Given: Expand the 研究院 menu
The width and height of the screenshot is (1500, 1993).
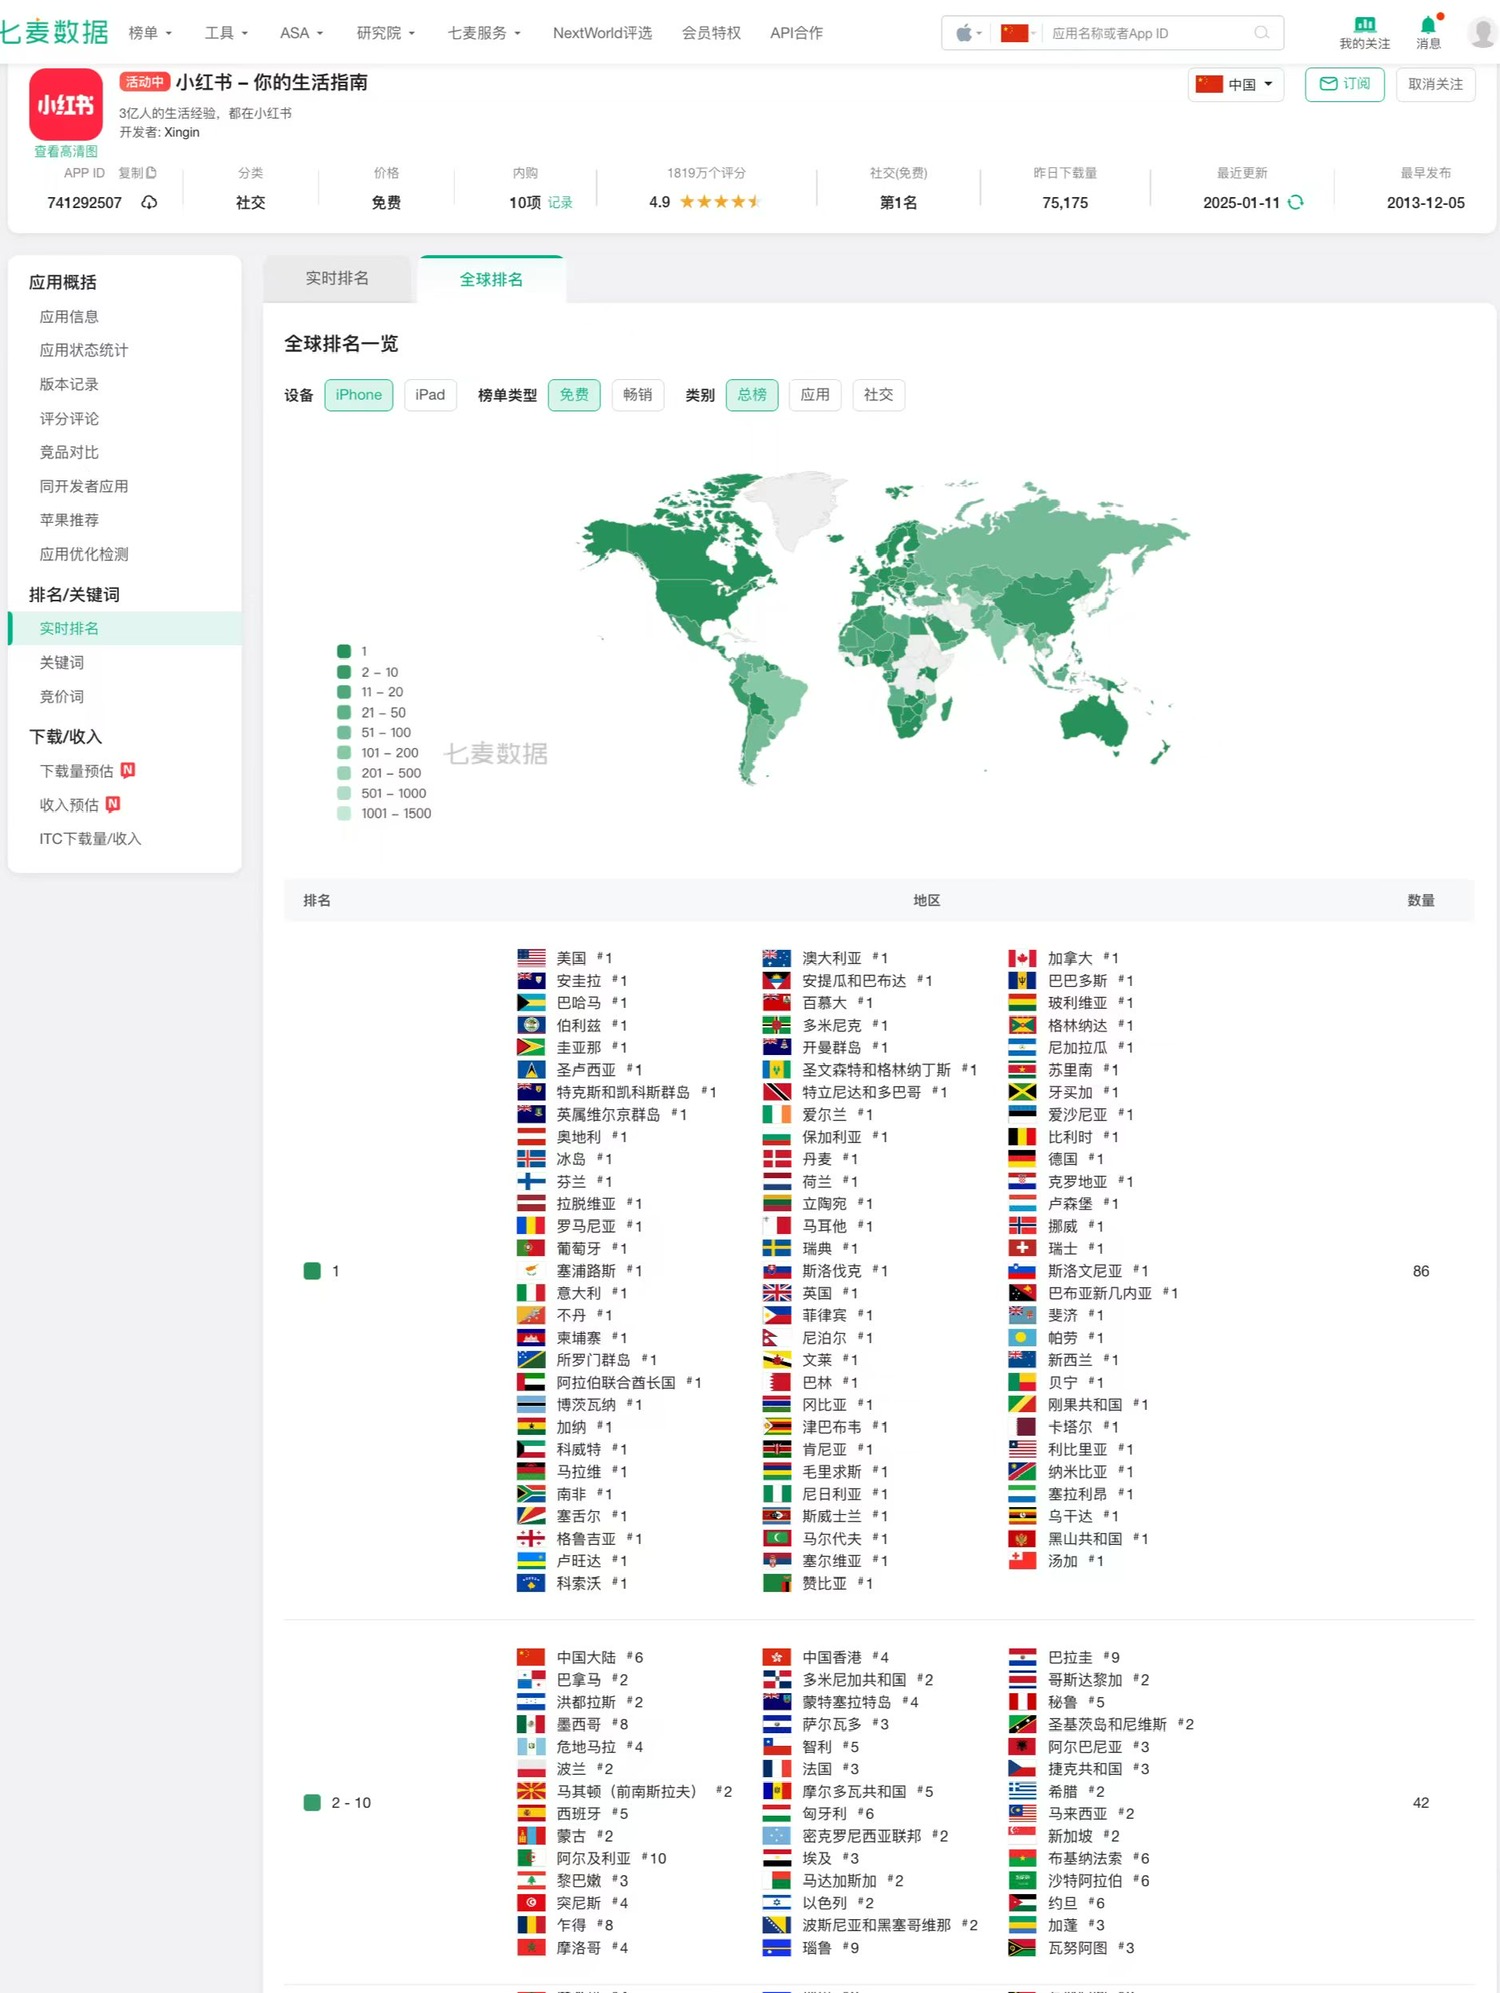Looking at the screenshot, I should click(x=386, y=33).
